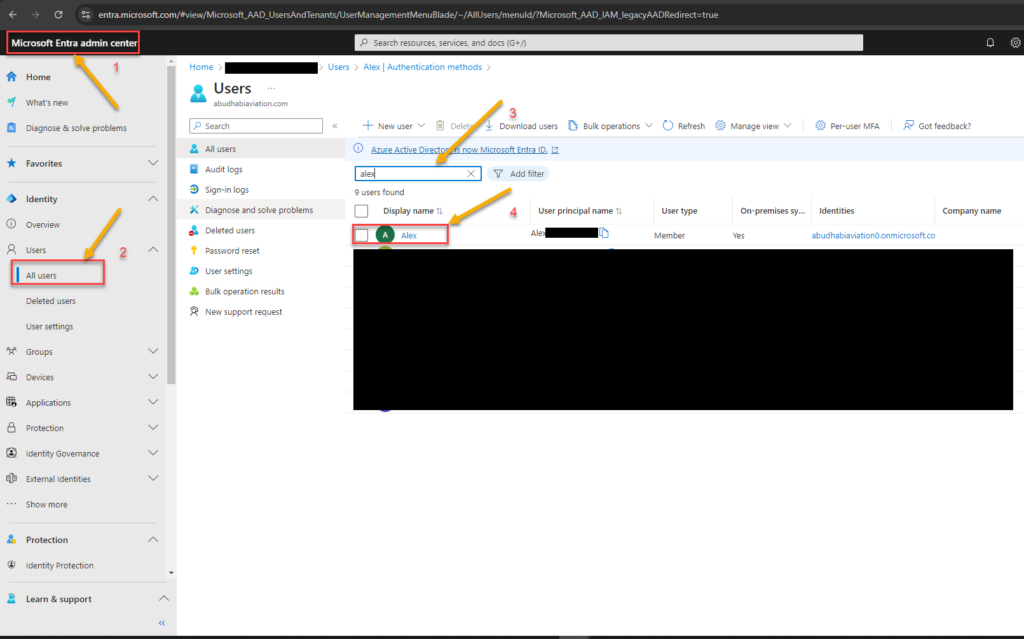Click Show more in the sidebar
Viewport: 1024px width, 639px height.
point(46,504)
